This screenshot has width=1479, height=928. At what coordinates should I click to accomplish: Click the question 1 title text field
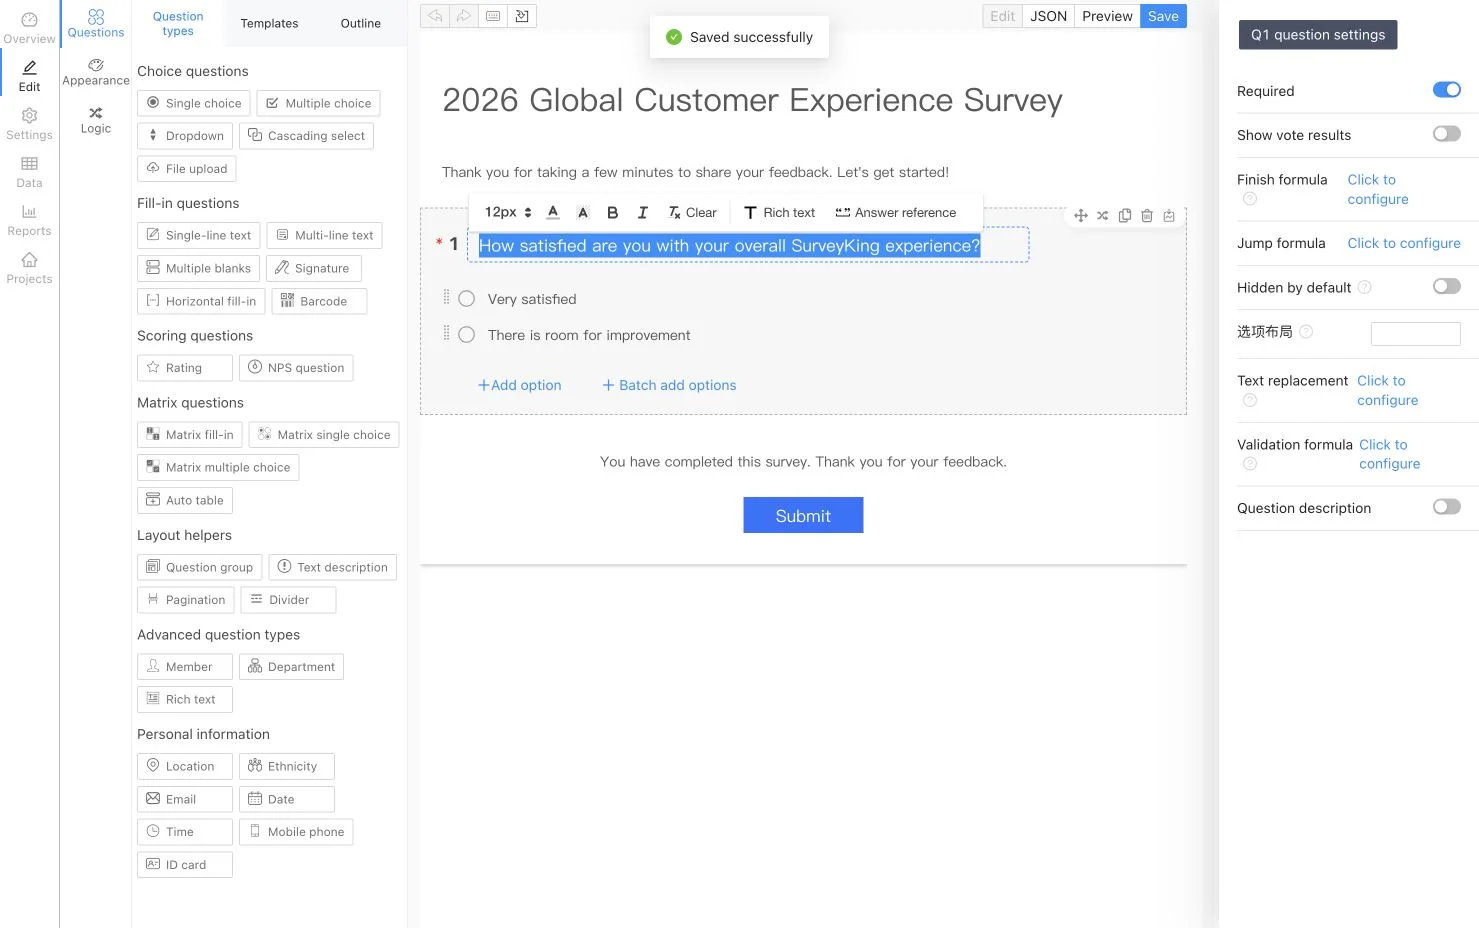click(748, 245)
